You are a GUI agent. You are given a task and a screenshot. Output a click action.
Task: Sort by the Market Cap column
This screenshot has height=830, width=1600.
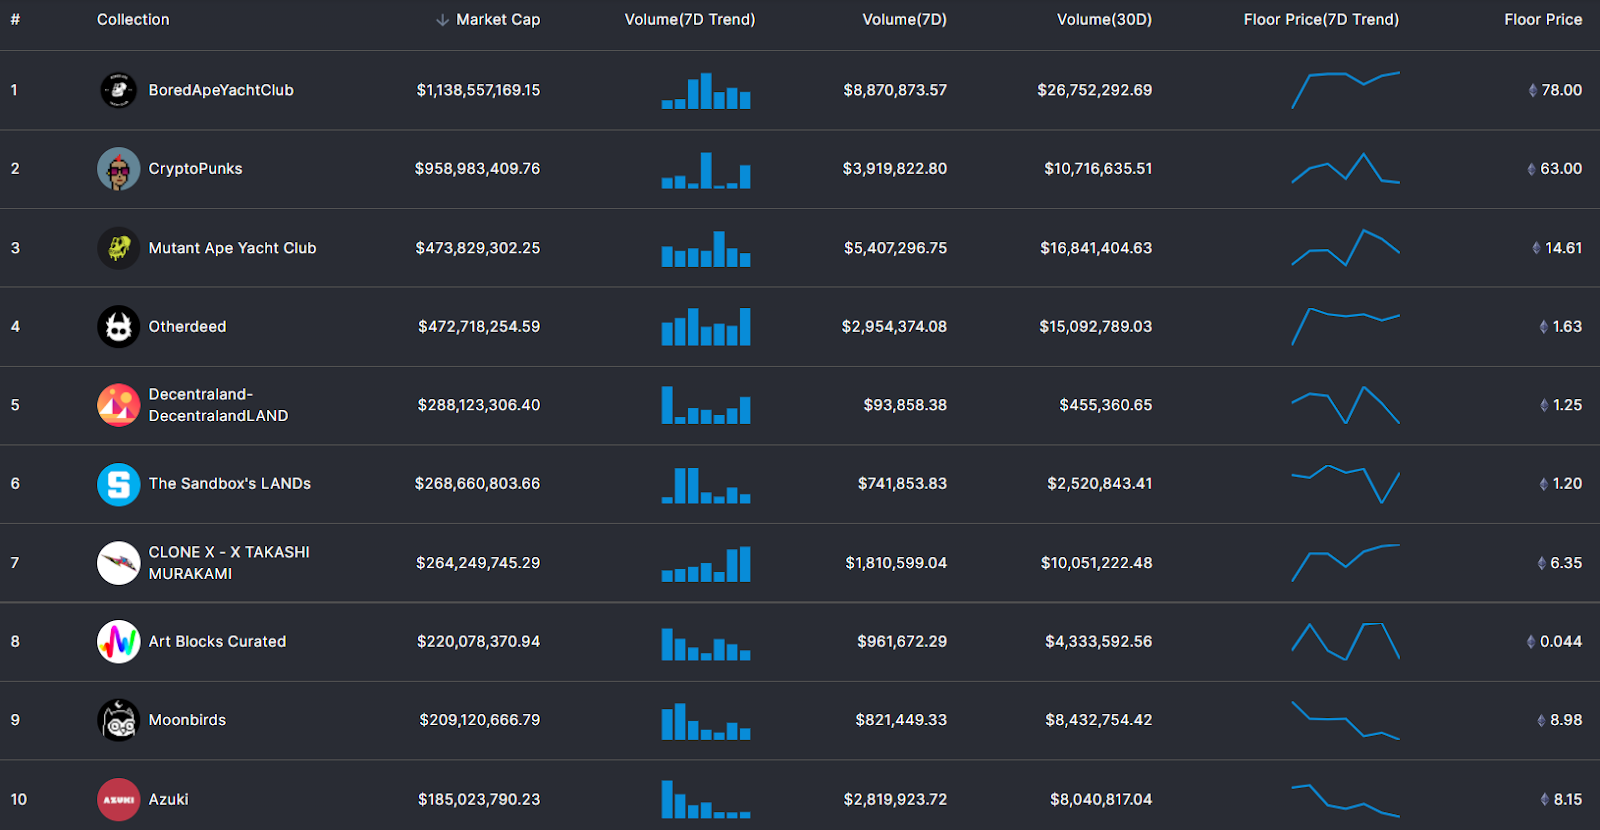pos(498,20)
